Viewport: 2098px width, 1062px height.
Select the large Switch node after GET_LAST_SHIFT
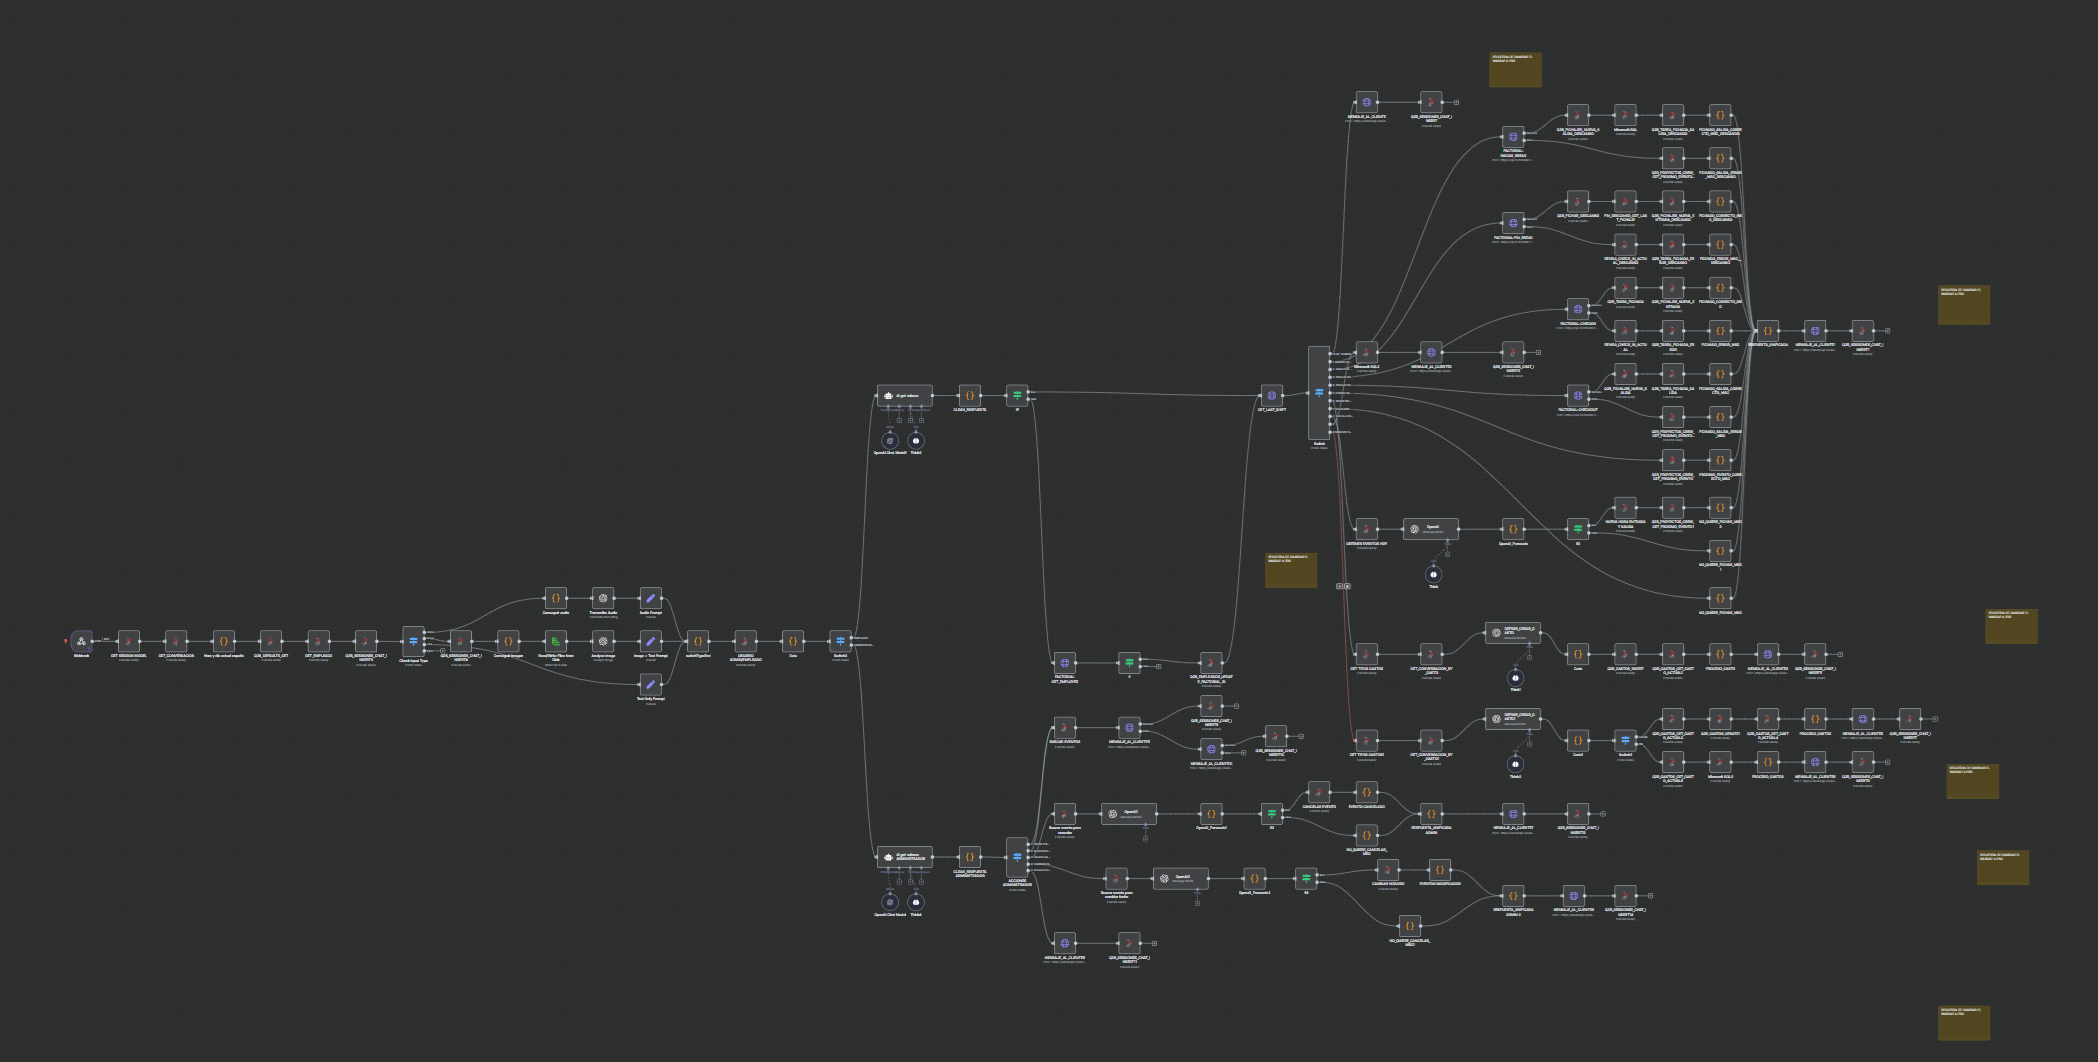(x=1319, y=393)
